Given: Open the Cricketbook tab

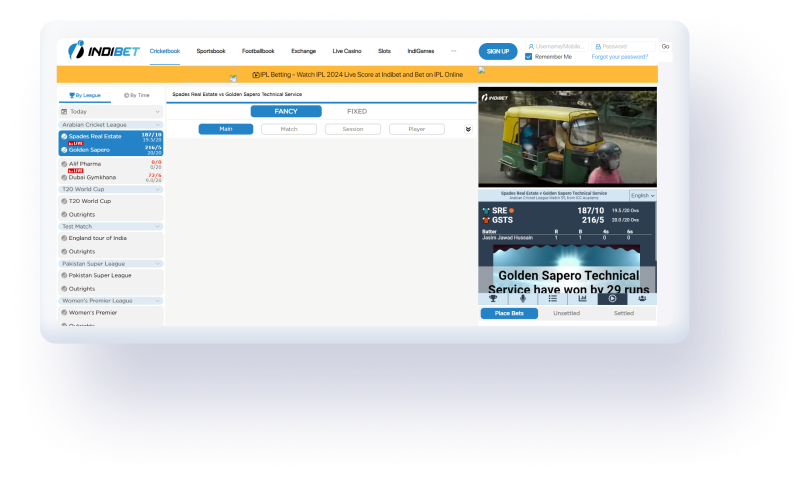Looking at the screenshot, I should coord(165,51).
